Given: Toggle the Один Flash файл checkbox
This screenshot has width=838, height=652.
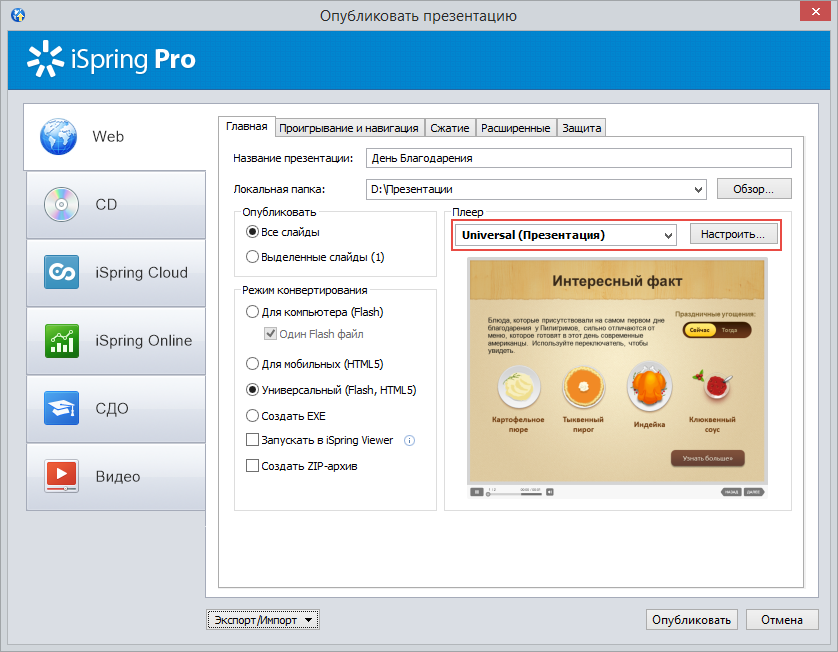Looking at the screenshot, I should click(270, 334).
